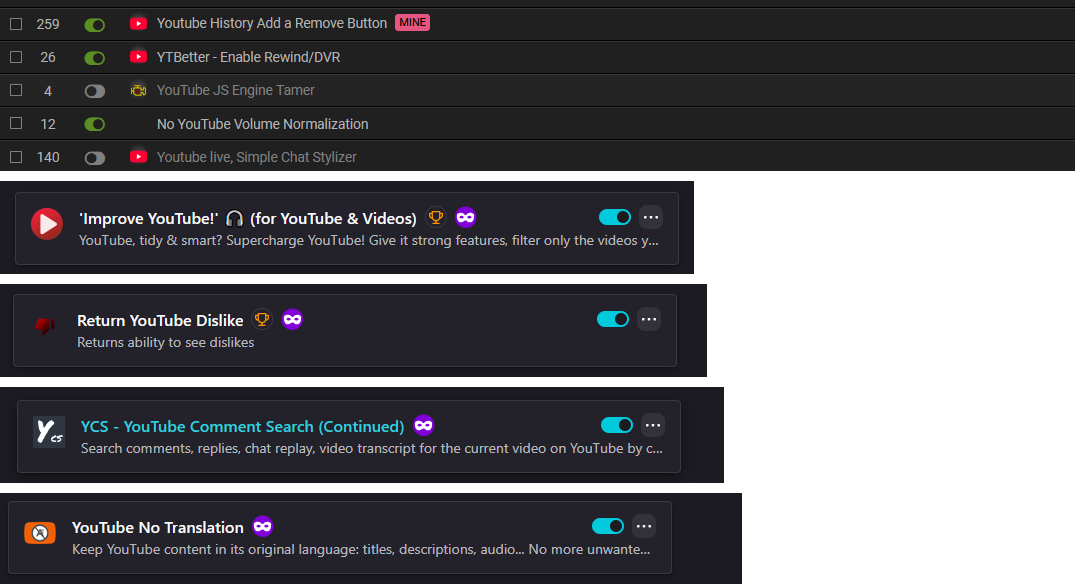Tick the checkbox for Youtube live, Simple Chat Stylizer
This screenshot has width=1075, height=584.
[x=16, y=157]
